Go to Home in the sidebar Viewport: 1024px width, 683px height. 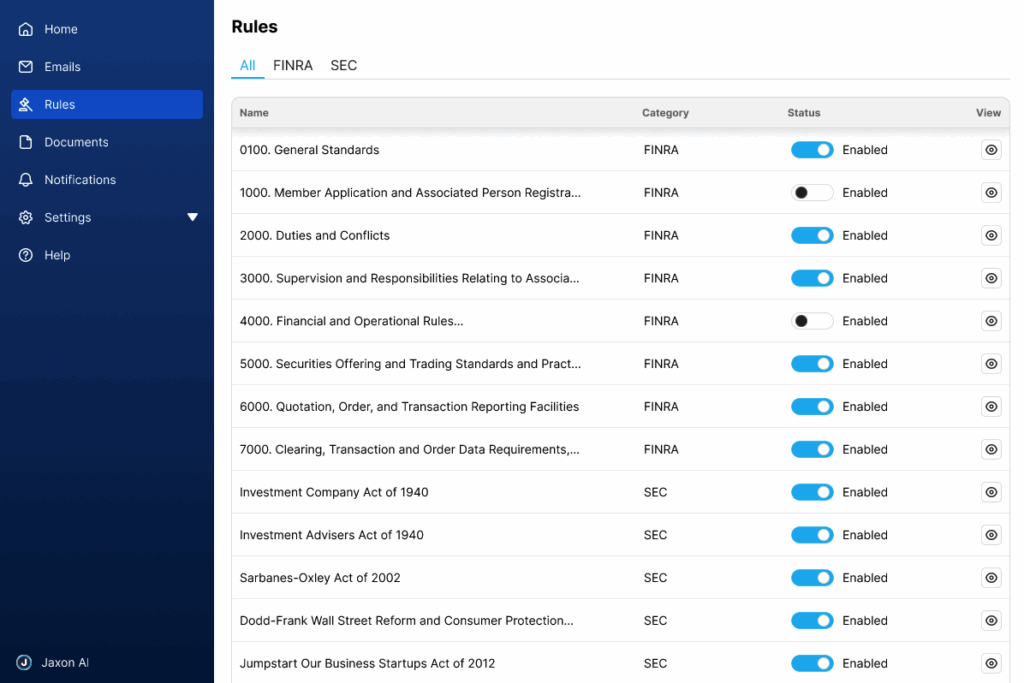[61, 29]
